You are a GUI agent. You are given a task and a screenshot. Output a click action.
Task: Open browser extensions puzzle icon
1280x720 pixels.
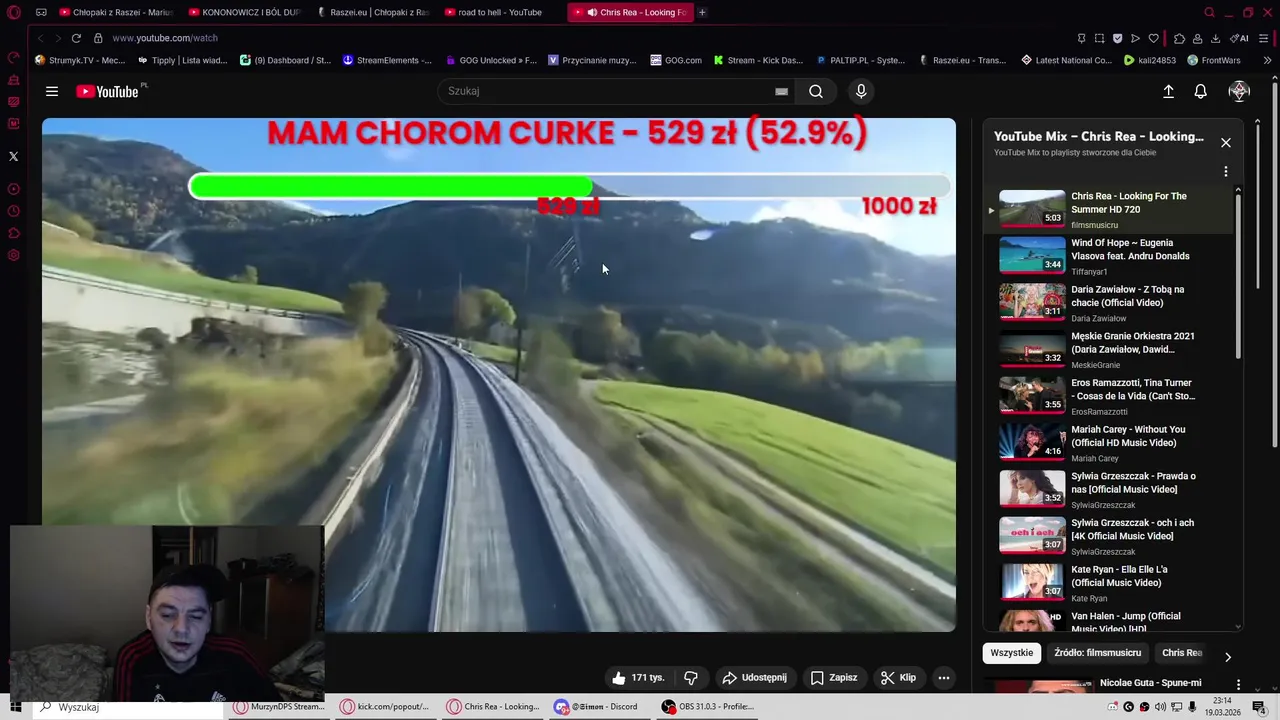point(1179,38)
